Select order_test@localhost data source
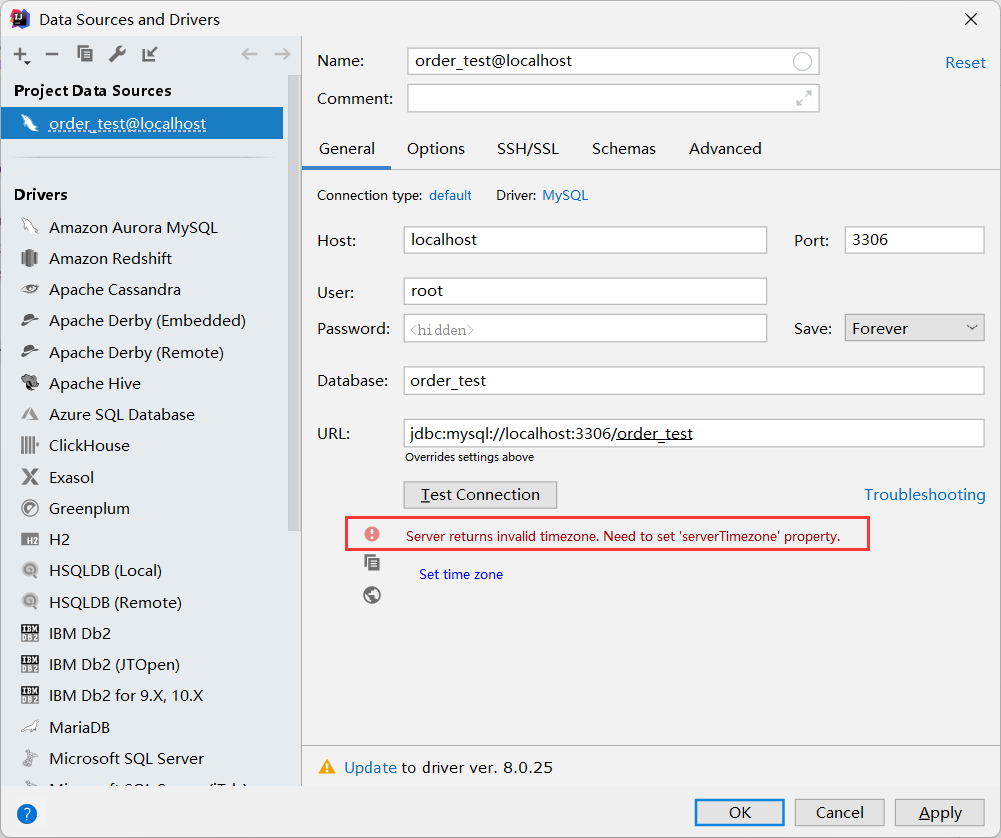The image size is (1001, 838). (x=142, y=123)
